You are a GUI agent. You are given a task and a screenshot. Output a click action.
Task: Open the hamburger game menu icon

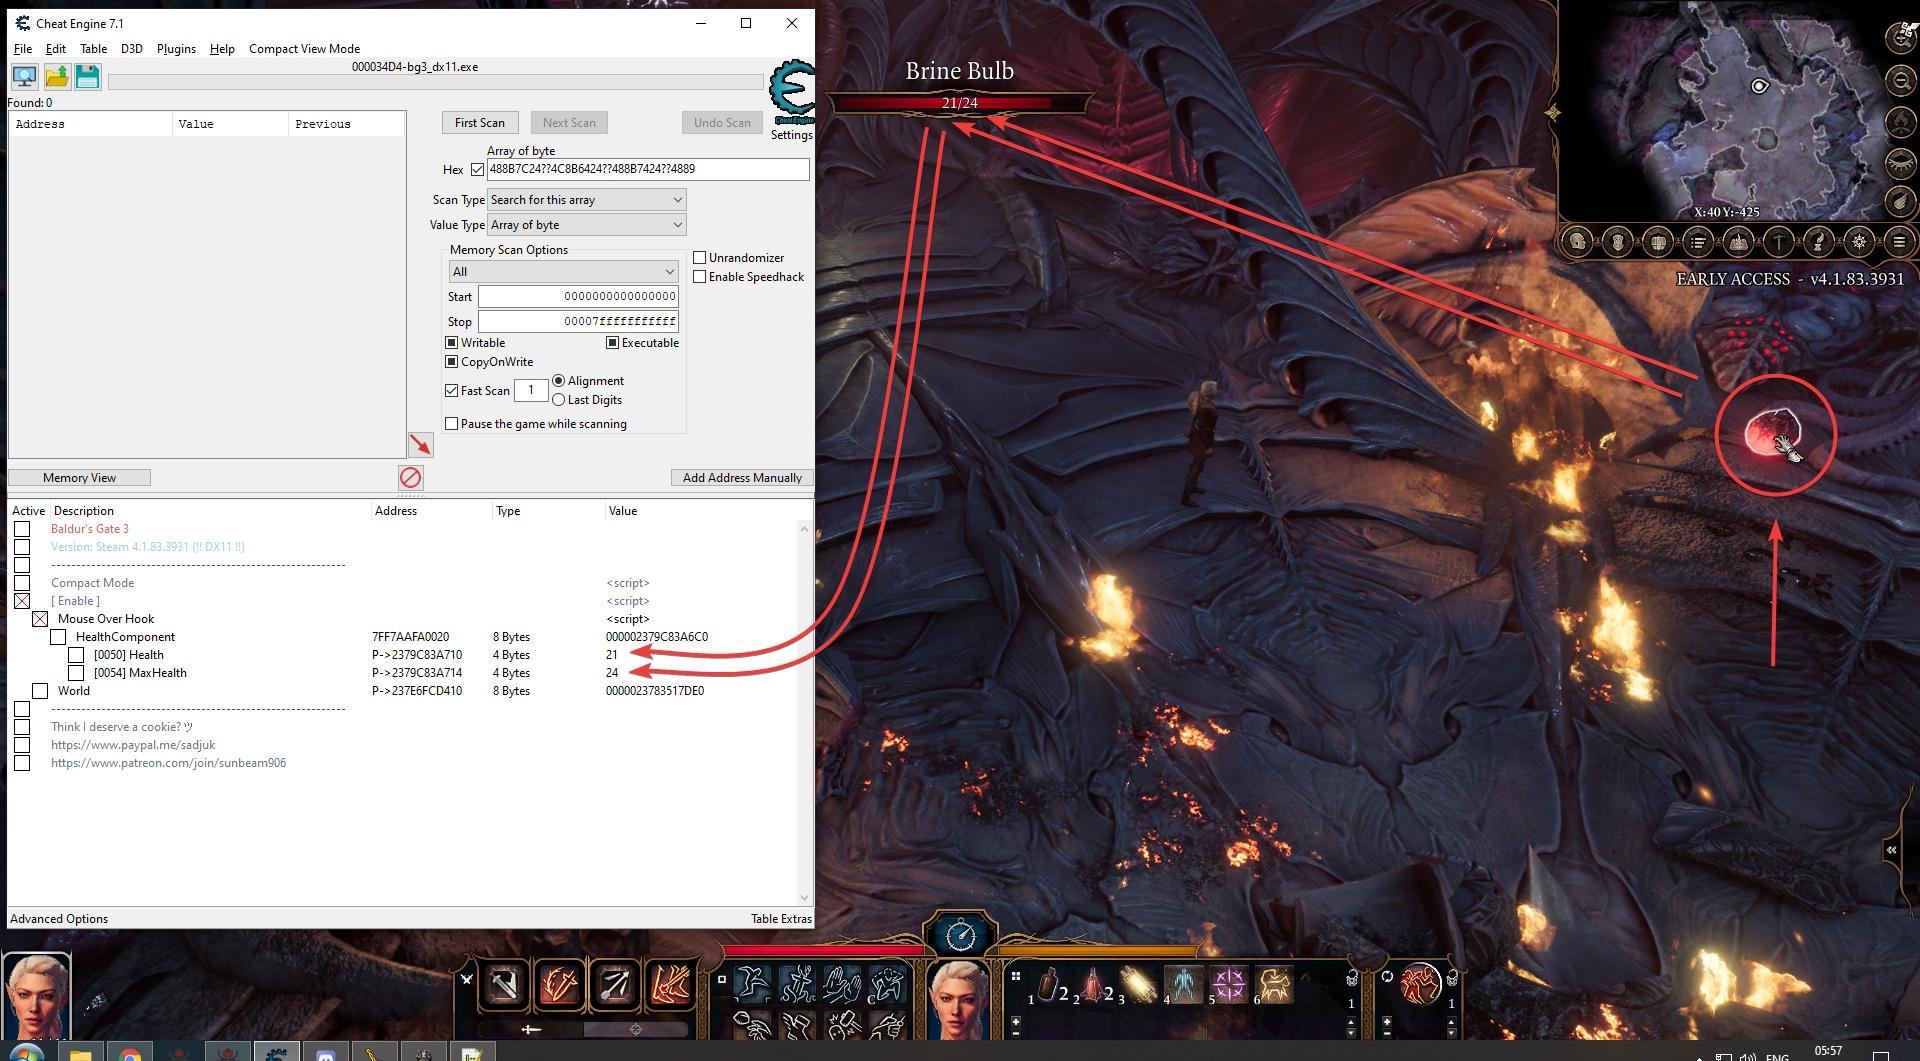pos(1898,241)
